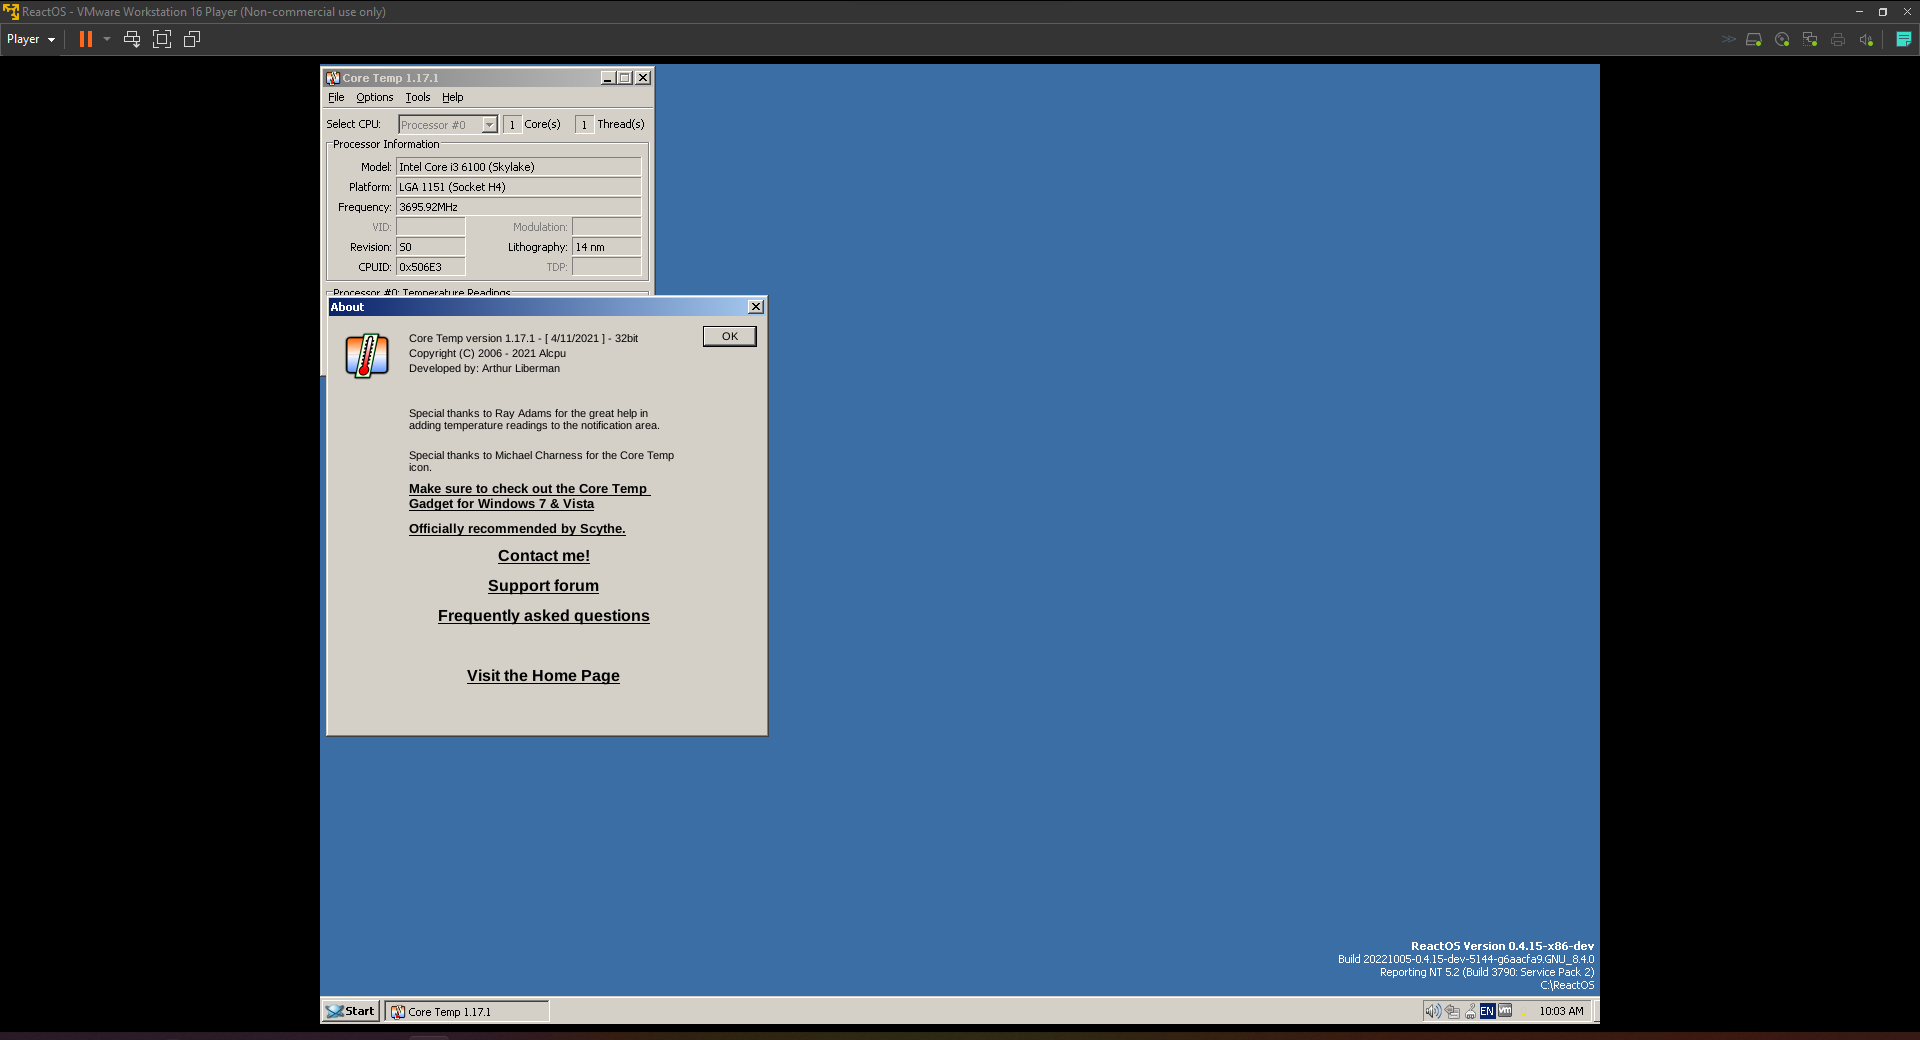Click the CD/DVD drive icon in VMware toolbar

1782,39
